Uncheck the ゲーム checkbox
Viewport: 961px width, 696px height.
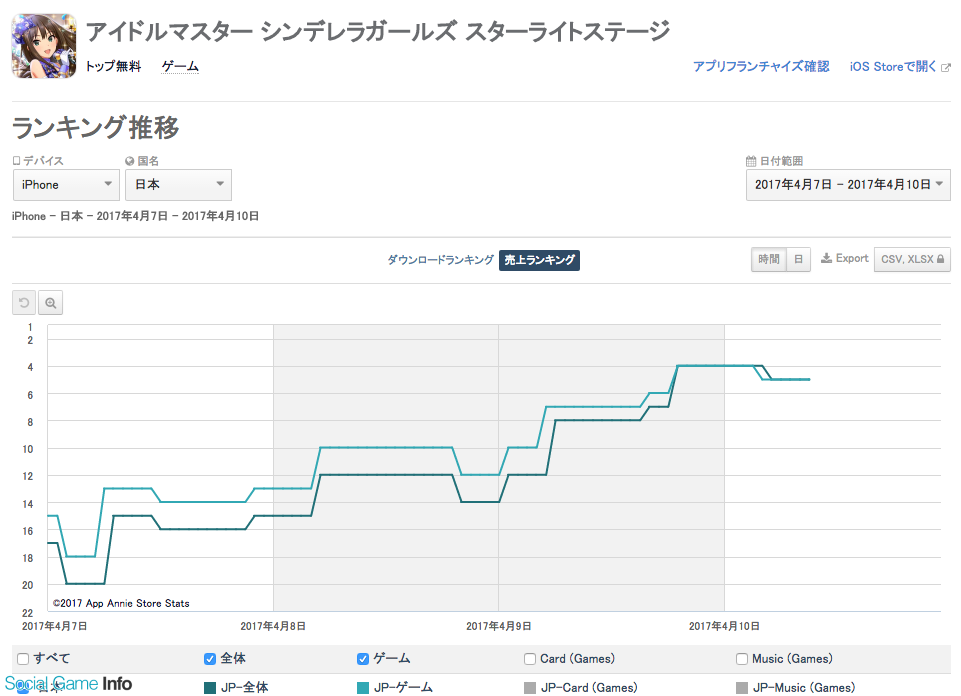tap(363, 659)
